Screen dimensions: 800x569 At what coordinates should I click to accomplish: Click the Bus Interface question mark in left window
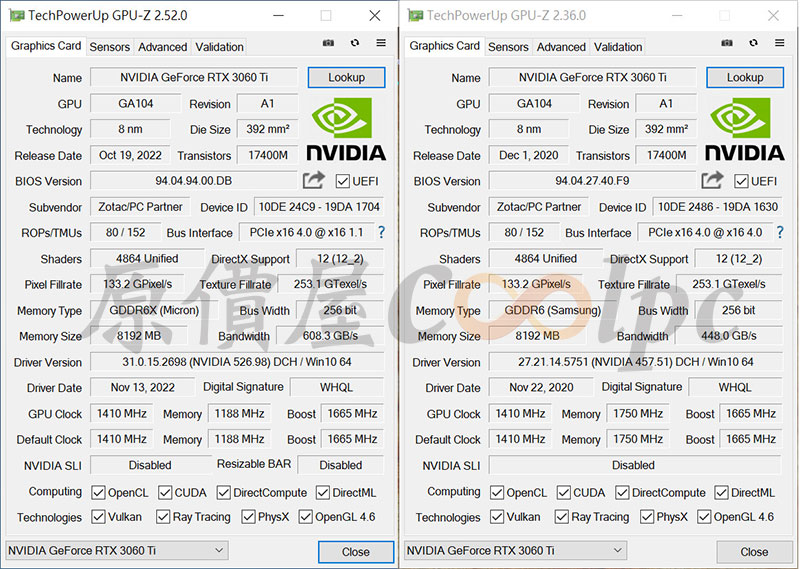pyautogui.click(x=381, y=232)
